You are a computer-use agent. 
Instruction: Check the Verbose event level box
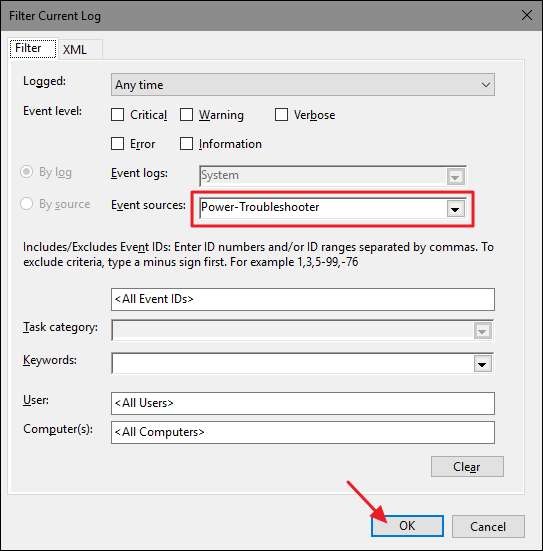281,115
